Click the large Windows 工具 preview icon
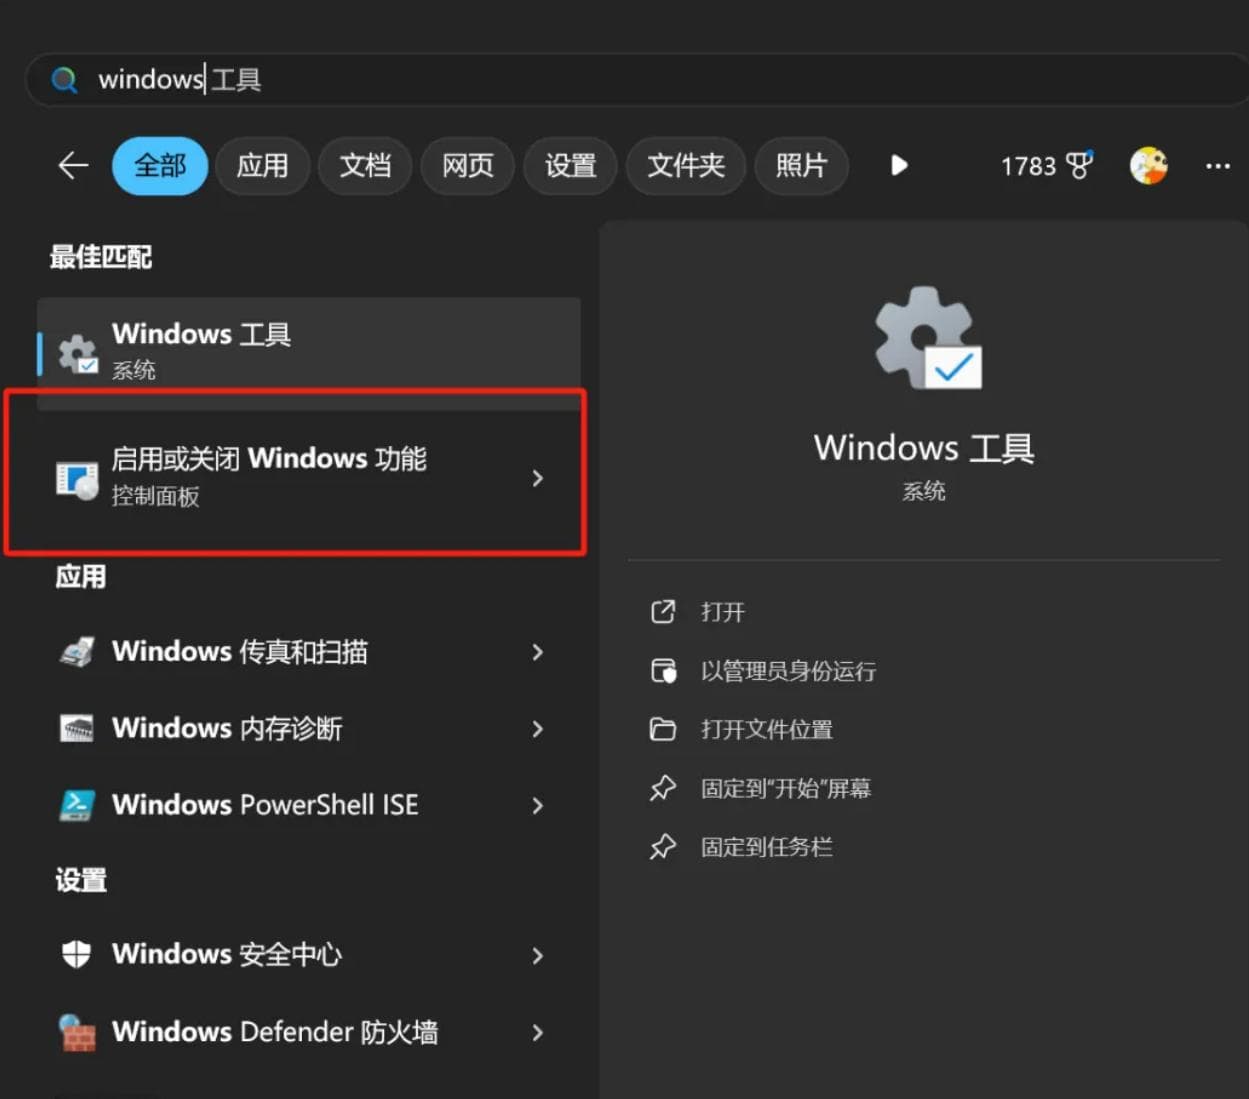This screenshot has height=1099, width=1249. pyautogui.click(x=927, y=339)
